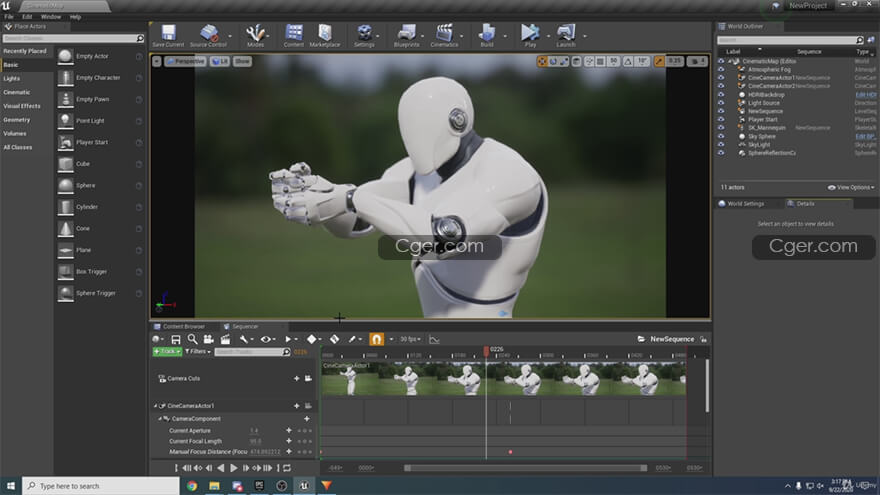This screenshot has height=495, width=880.
Task: Open the File menu
Action: tap(9, 17)
